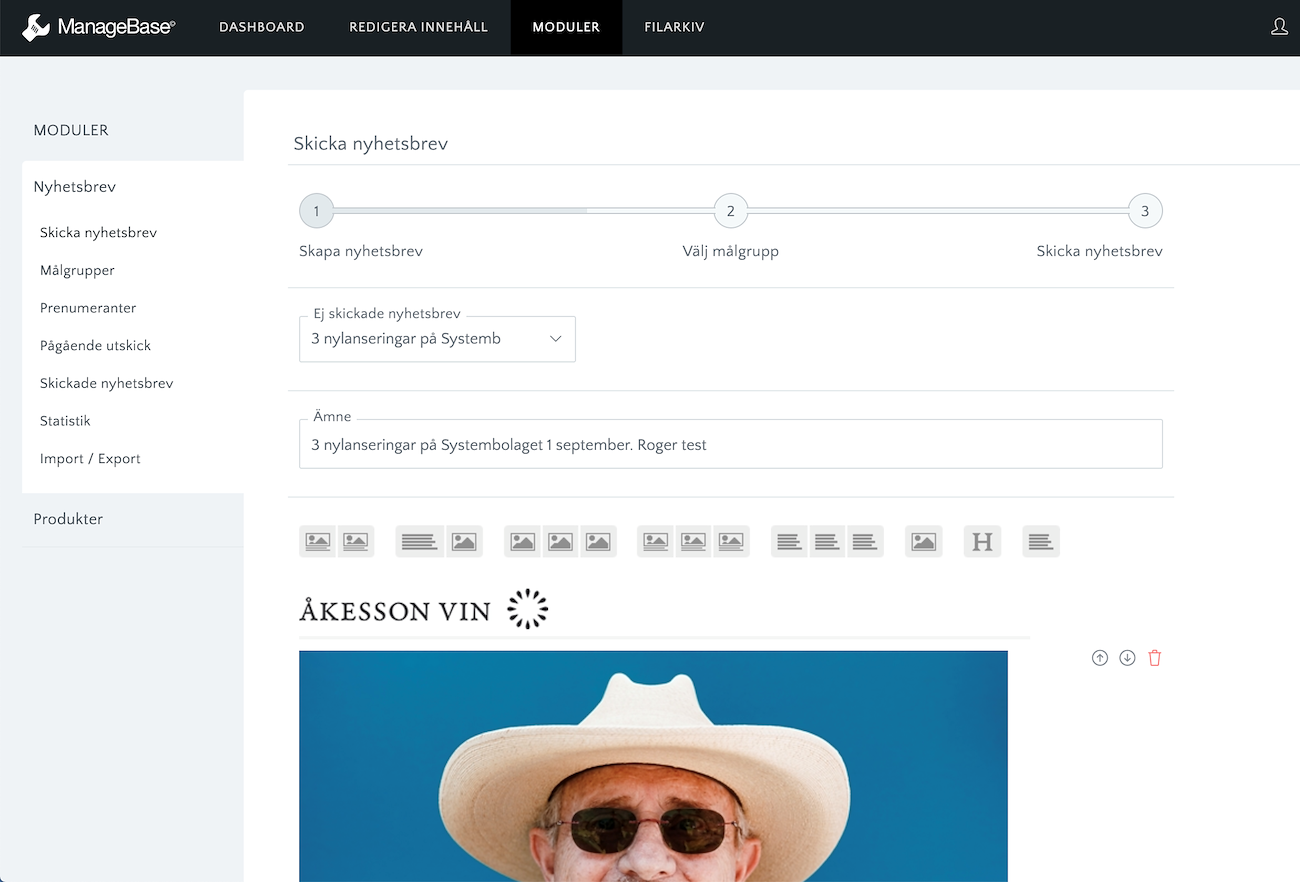Go to Prenumeranter in the sidebar
This screenshot has width=1300, height=882.
click(x=88, y=308)
